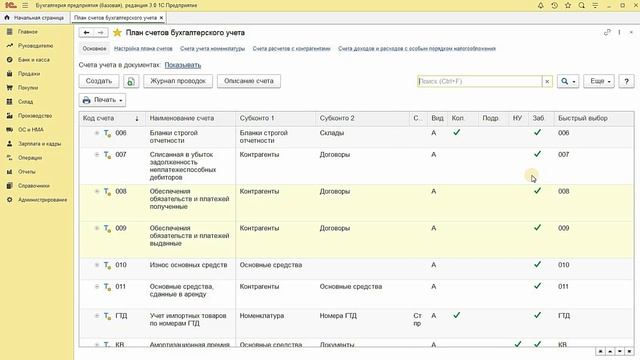Screen dimensions: 640x360
Task: Open global search magnifier in title bar
Action: pos(582,5)
